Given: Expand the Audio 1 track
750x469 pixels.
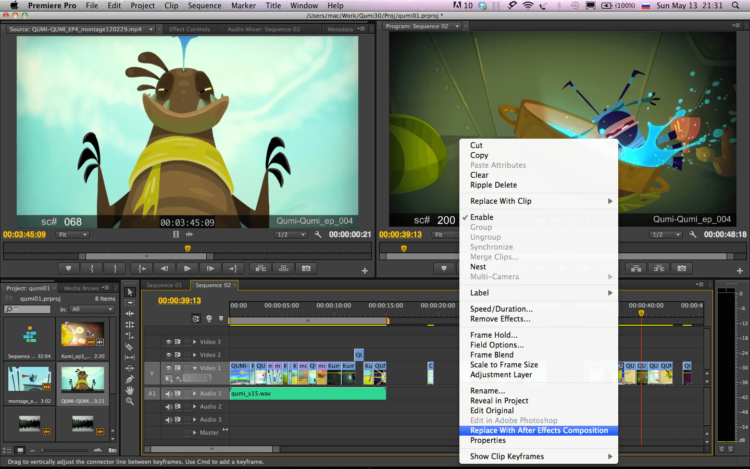Looking at the screenshot, I should [x=194, y=393].
